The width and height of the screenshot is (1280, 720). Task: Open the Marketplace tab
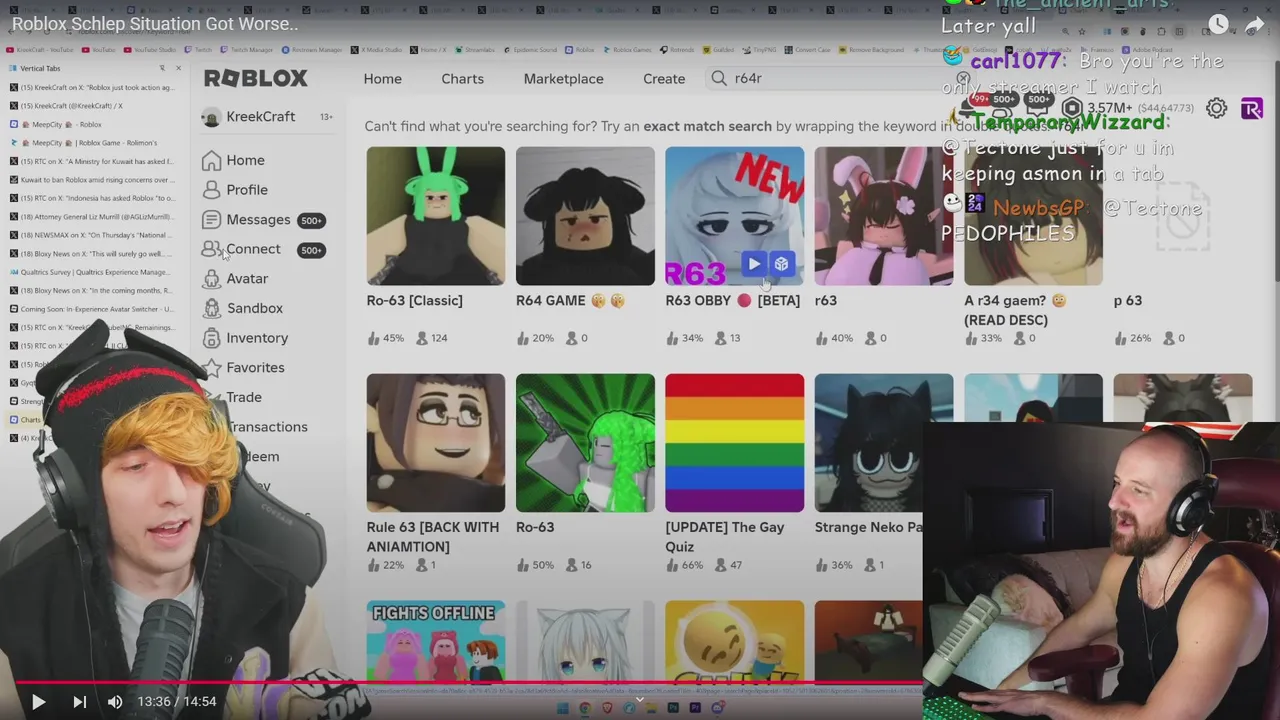563,79
